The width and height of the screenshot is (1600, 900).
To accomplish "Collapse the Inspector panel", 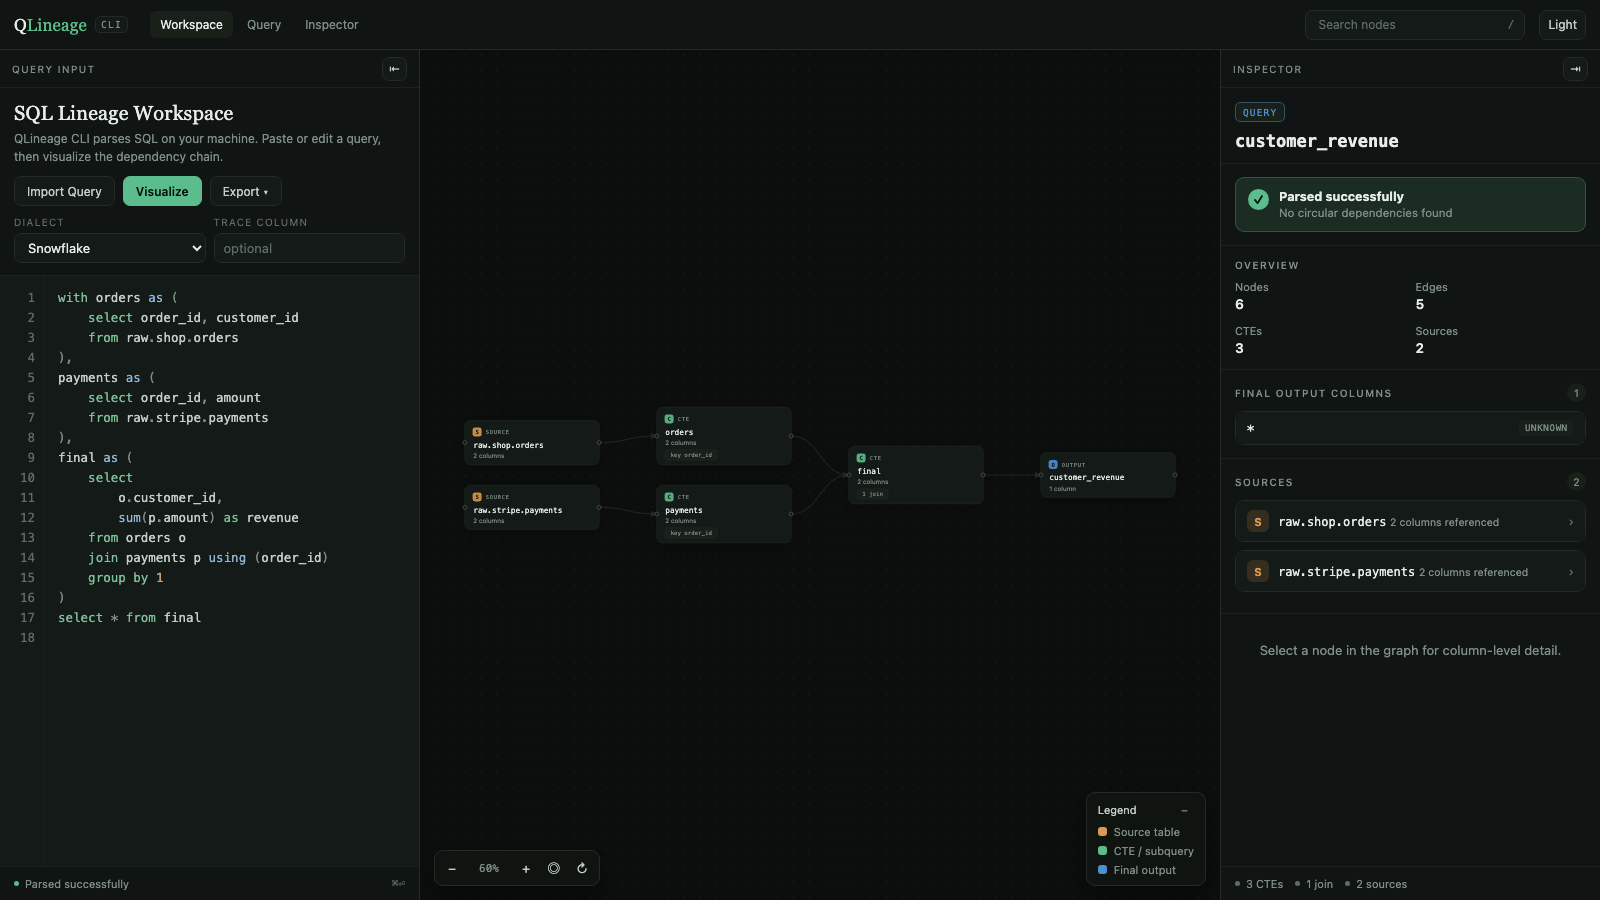I will point(1575,69).
